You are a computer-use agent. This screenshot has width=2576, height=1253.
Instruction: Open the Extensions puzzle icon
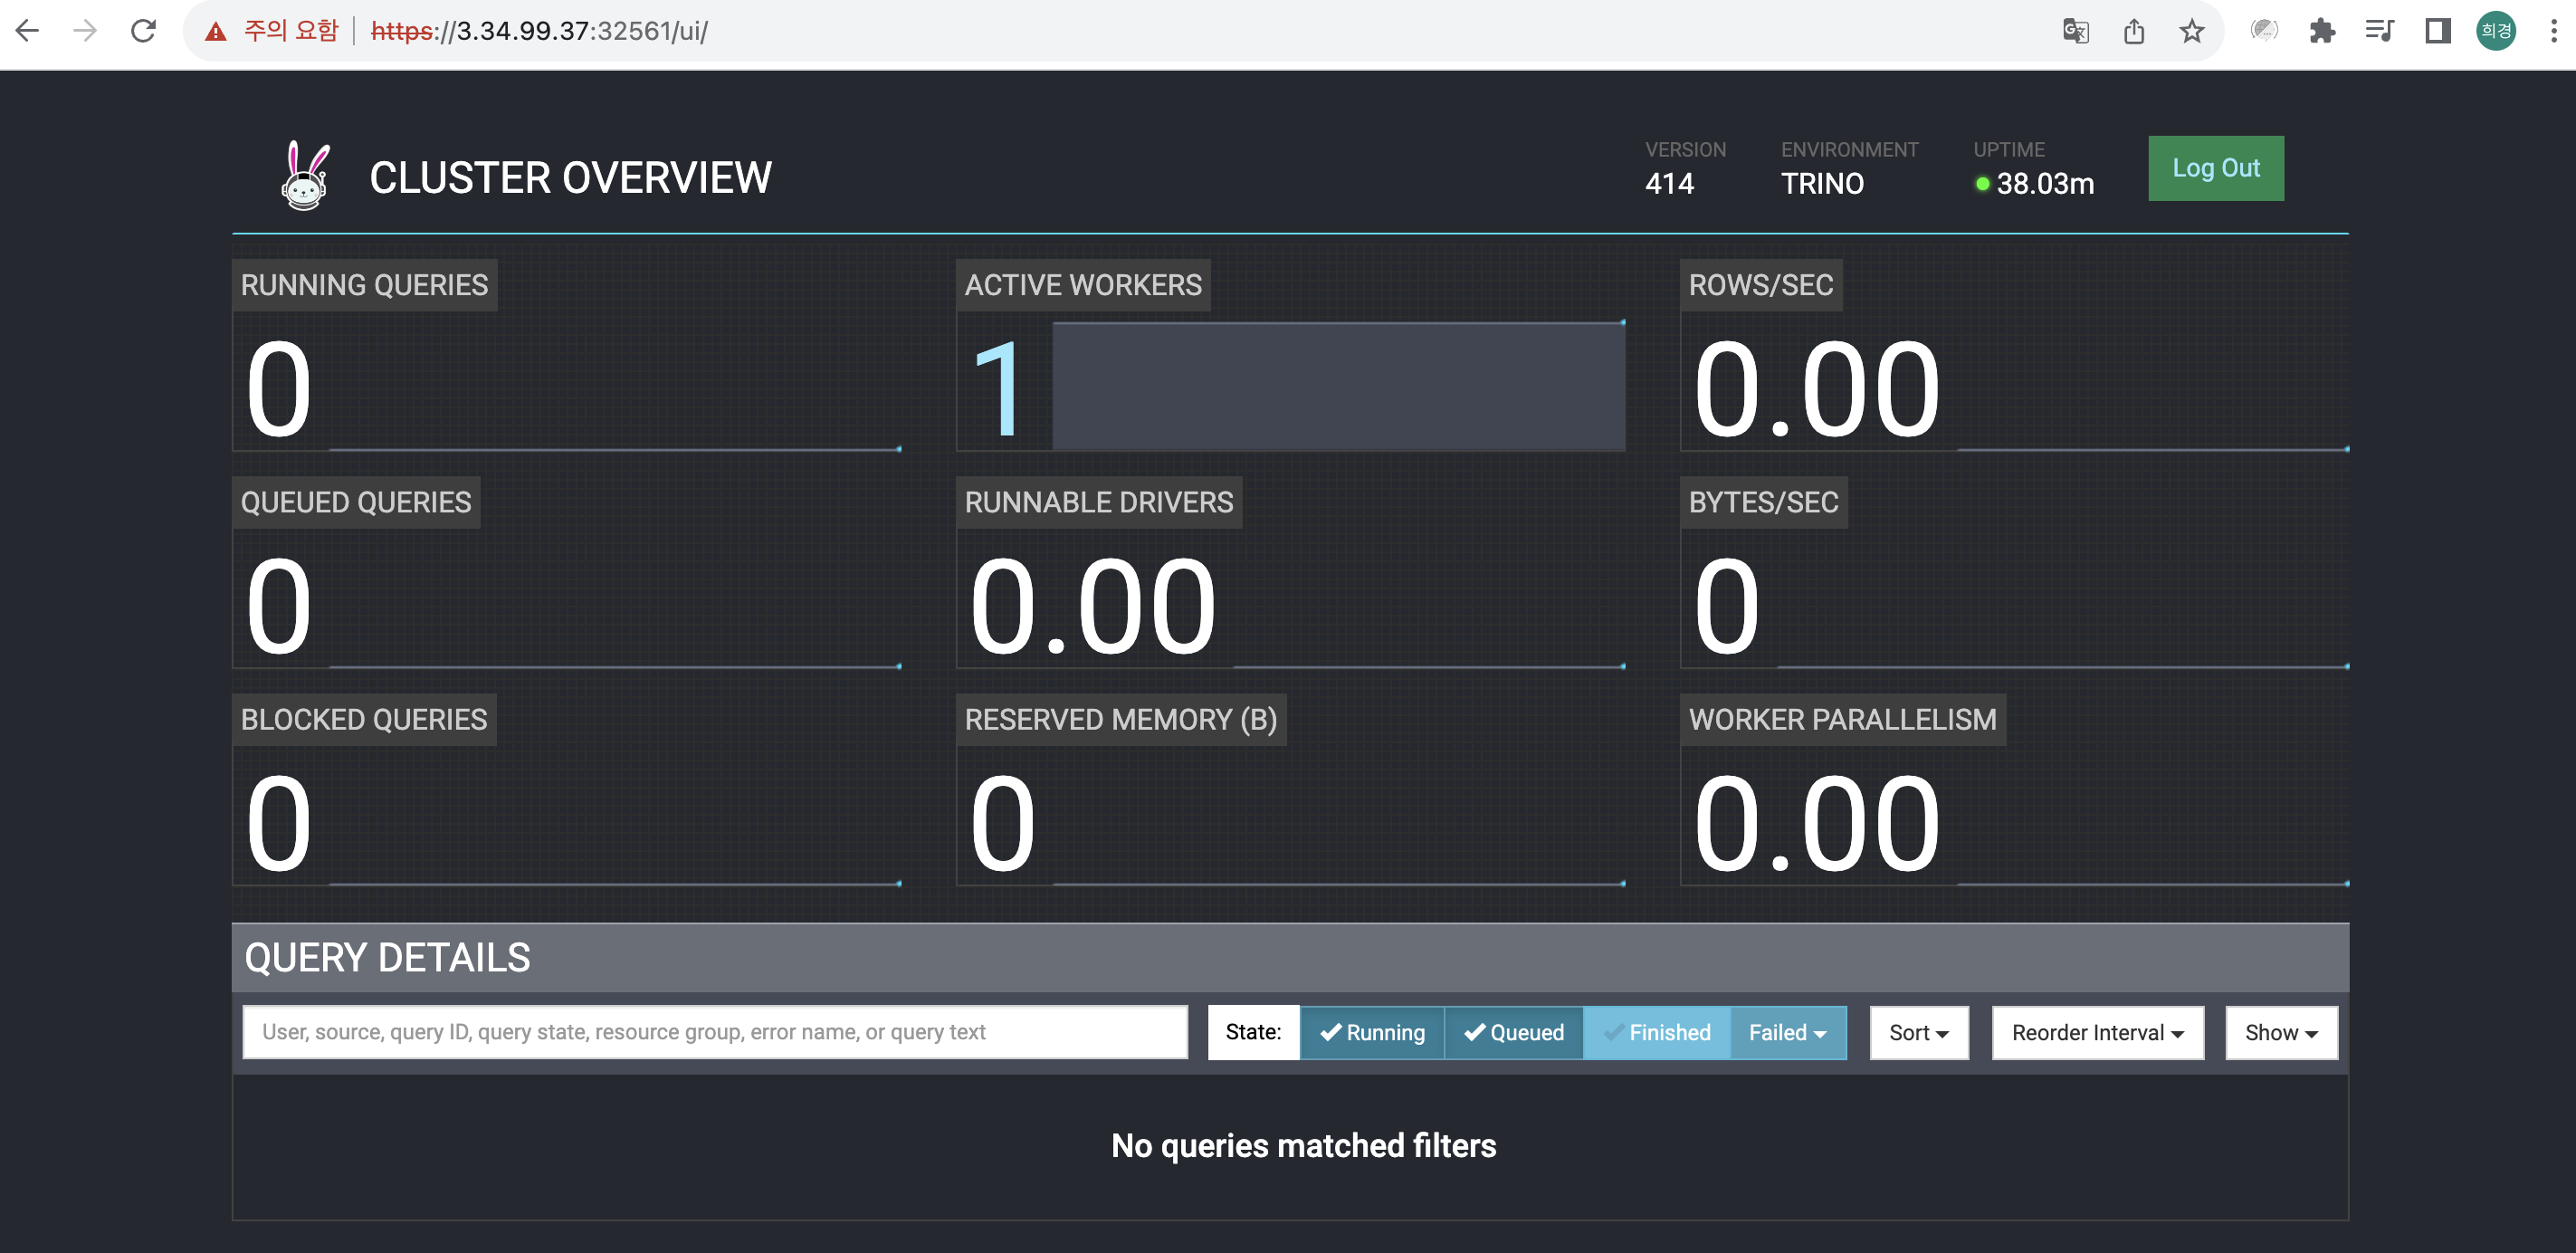point(2322,31)
